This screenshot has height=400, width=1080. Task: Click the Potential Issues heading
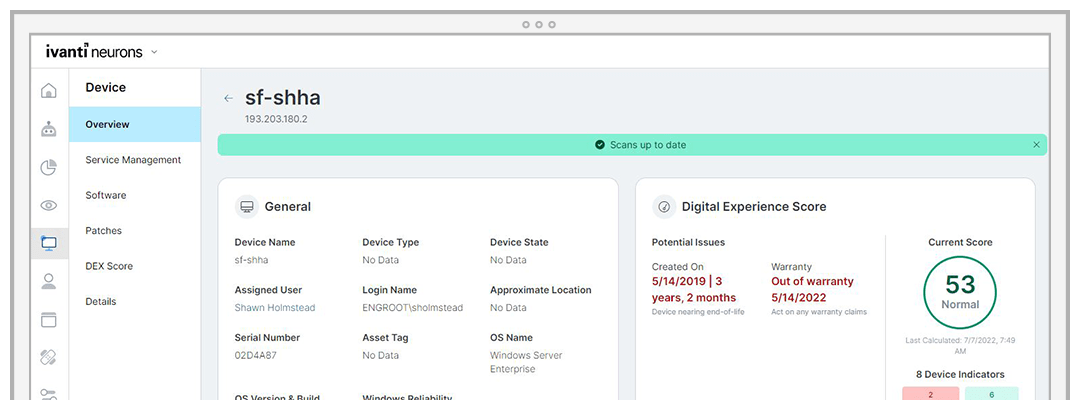click(688, 242)
